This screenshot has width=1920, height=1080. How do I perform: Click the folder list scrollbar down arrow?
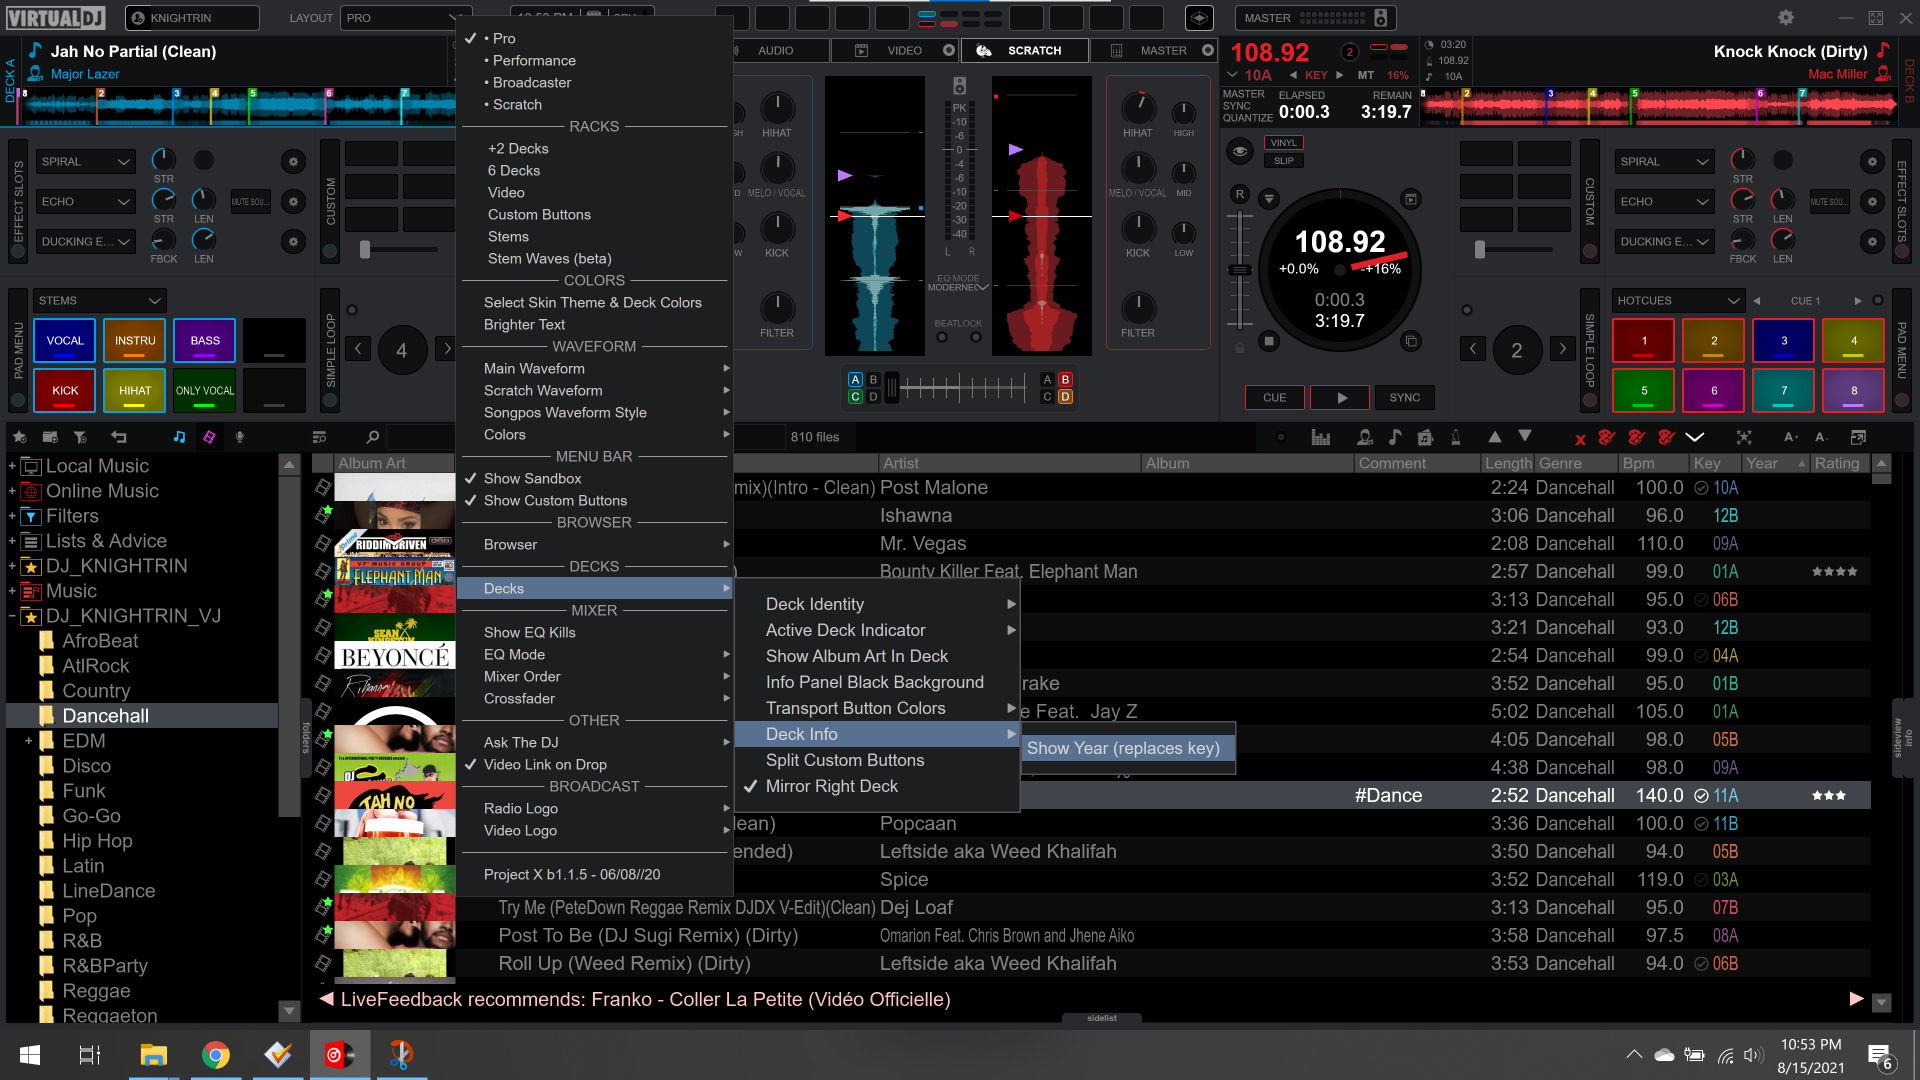click(289, 1011)
